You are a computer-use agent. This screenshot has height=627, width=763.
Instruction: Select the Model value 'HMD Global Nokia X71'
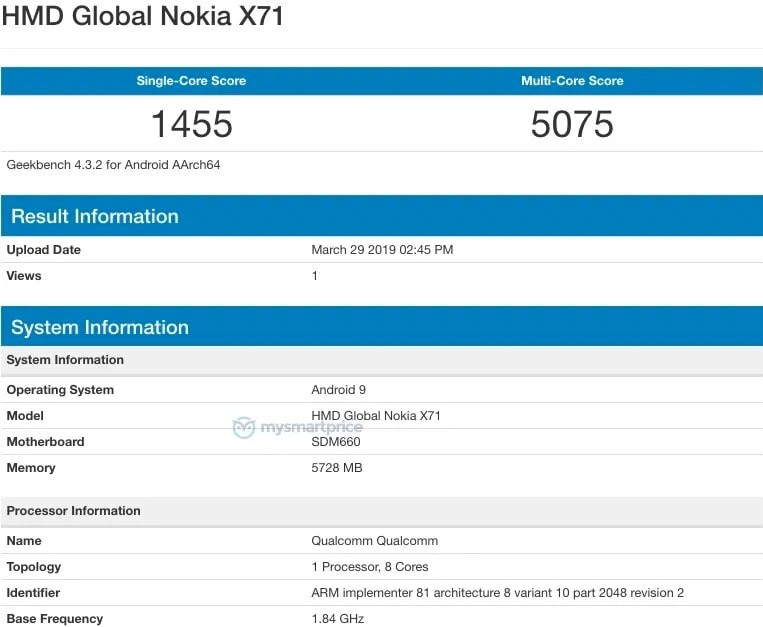(376, 416)
